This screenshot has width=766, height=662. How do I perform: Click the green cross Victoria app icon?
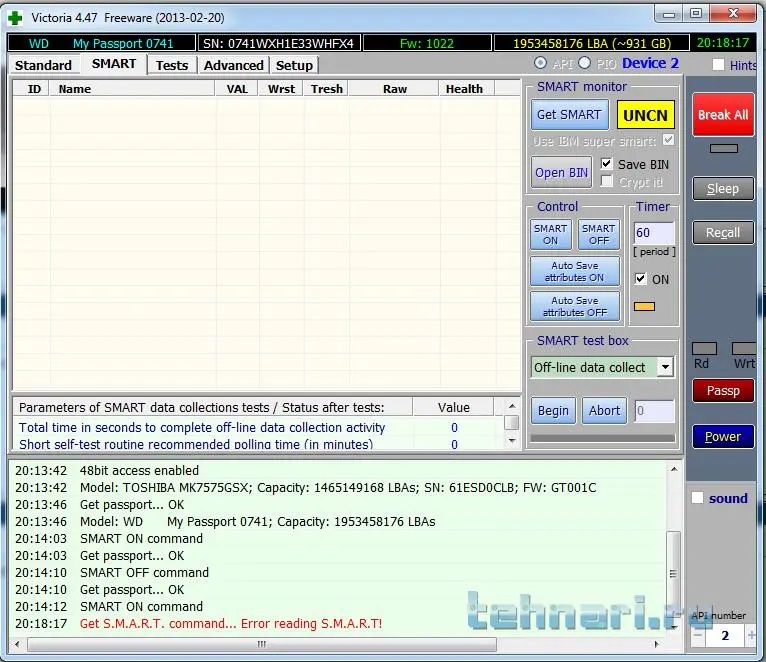pyautogui.click(x=14, y=17)
